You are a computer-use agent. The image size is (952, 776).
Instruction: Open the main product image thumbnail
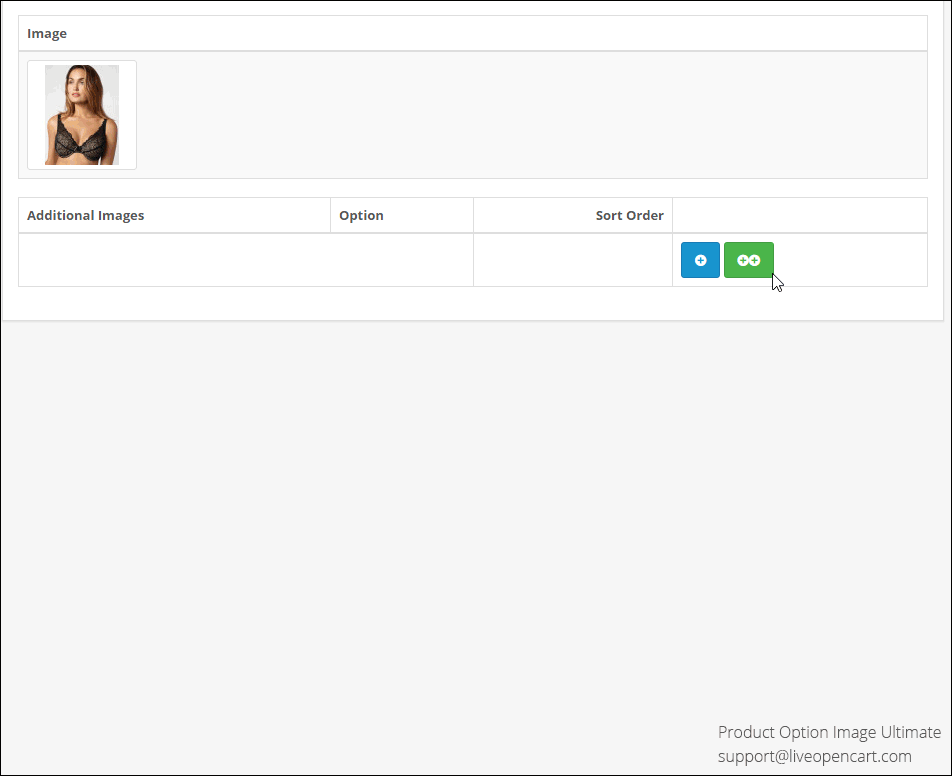click(x=82, y=115)
